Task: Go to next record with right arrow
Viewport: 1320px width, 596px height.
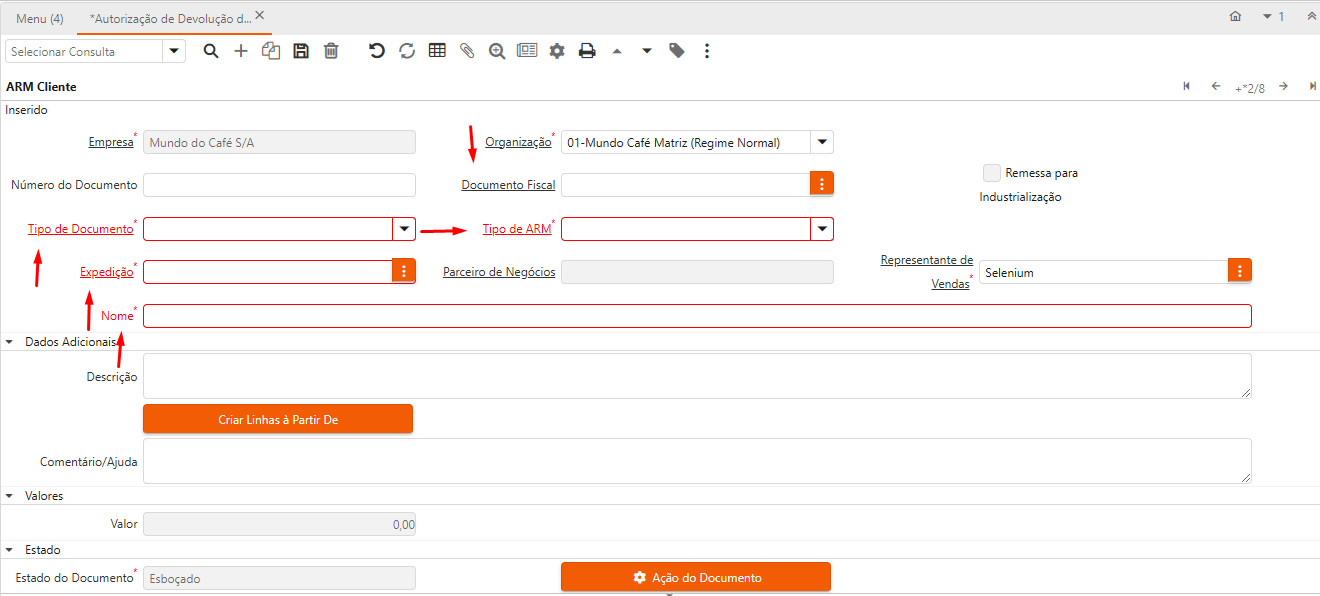Action: 1283,87
